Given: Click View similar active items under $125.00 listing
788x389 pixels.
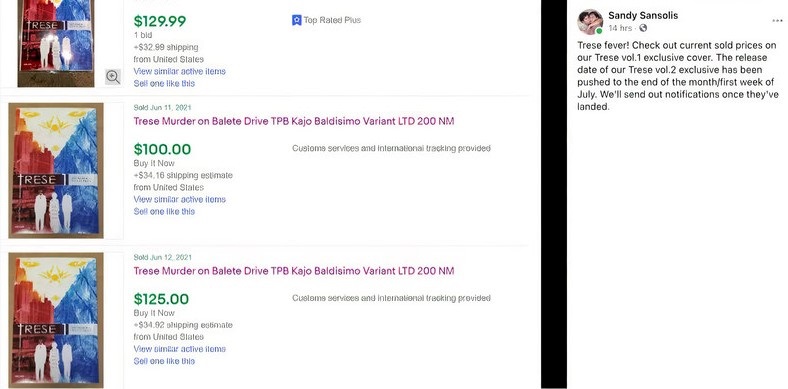Looking at the screenshot, I should [x=179, y=349].
